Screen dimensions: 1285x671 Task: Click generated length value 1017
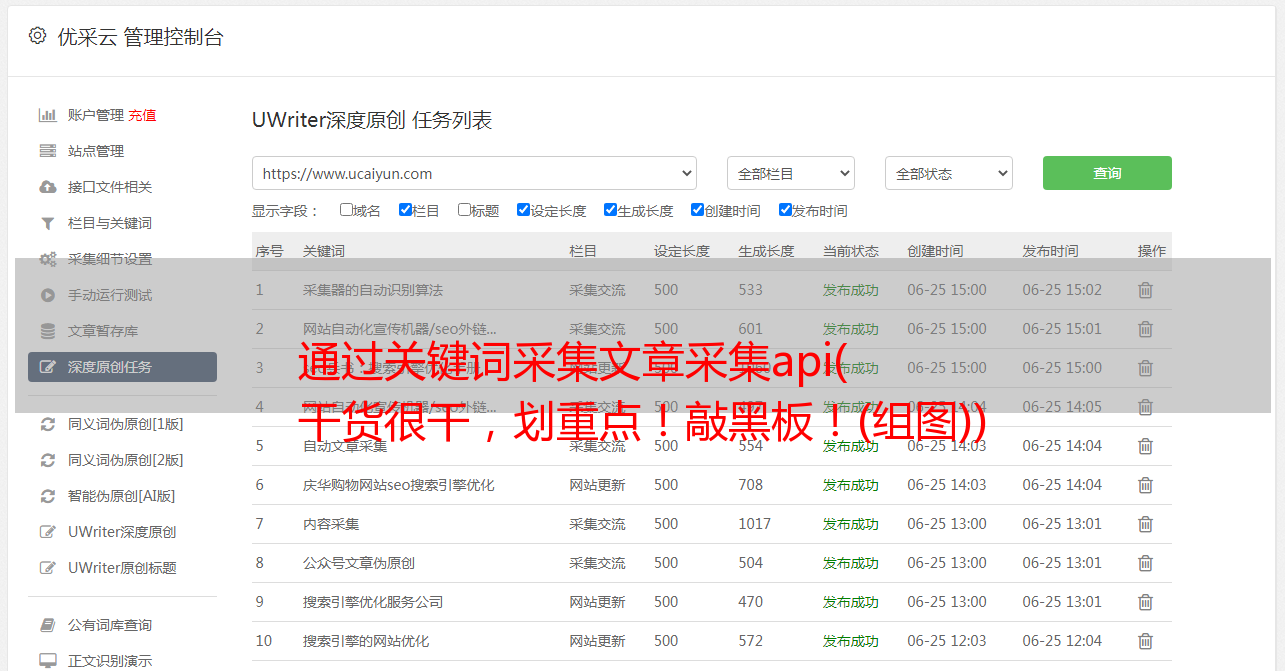click(755, 524)
